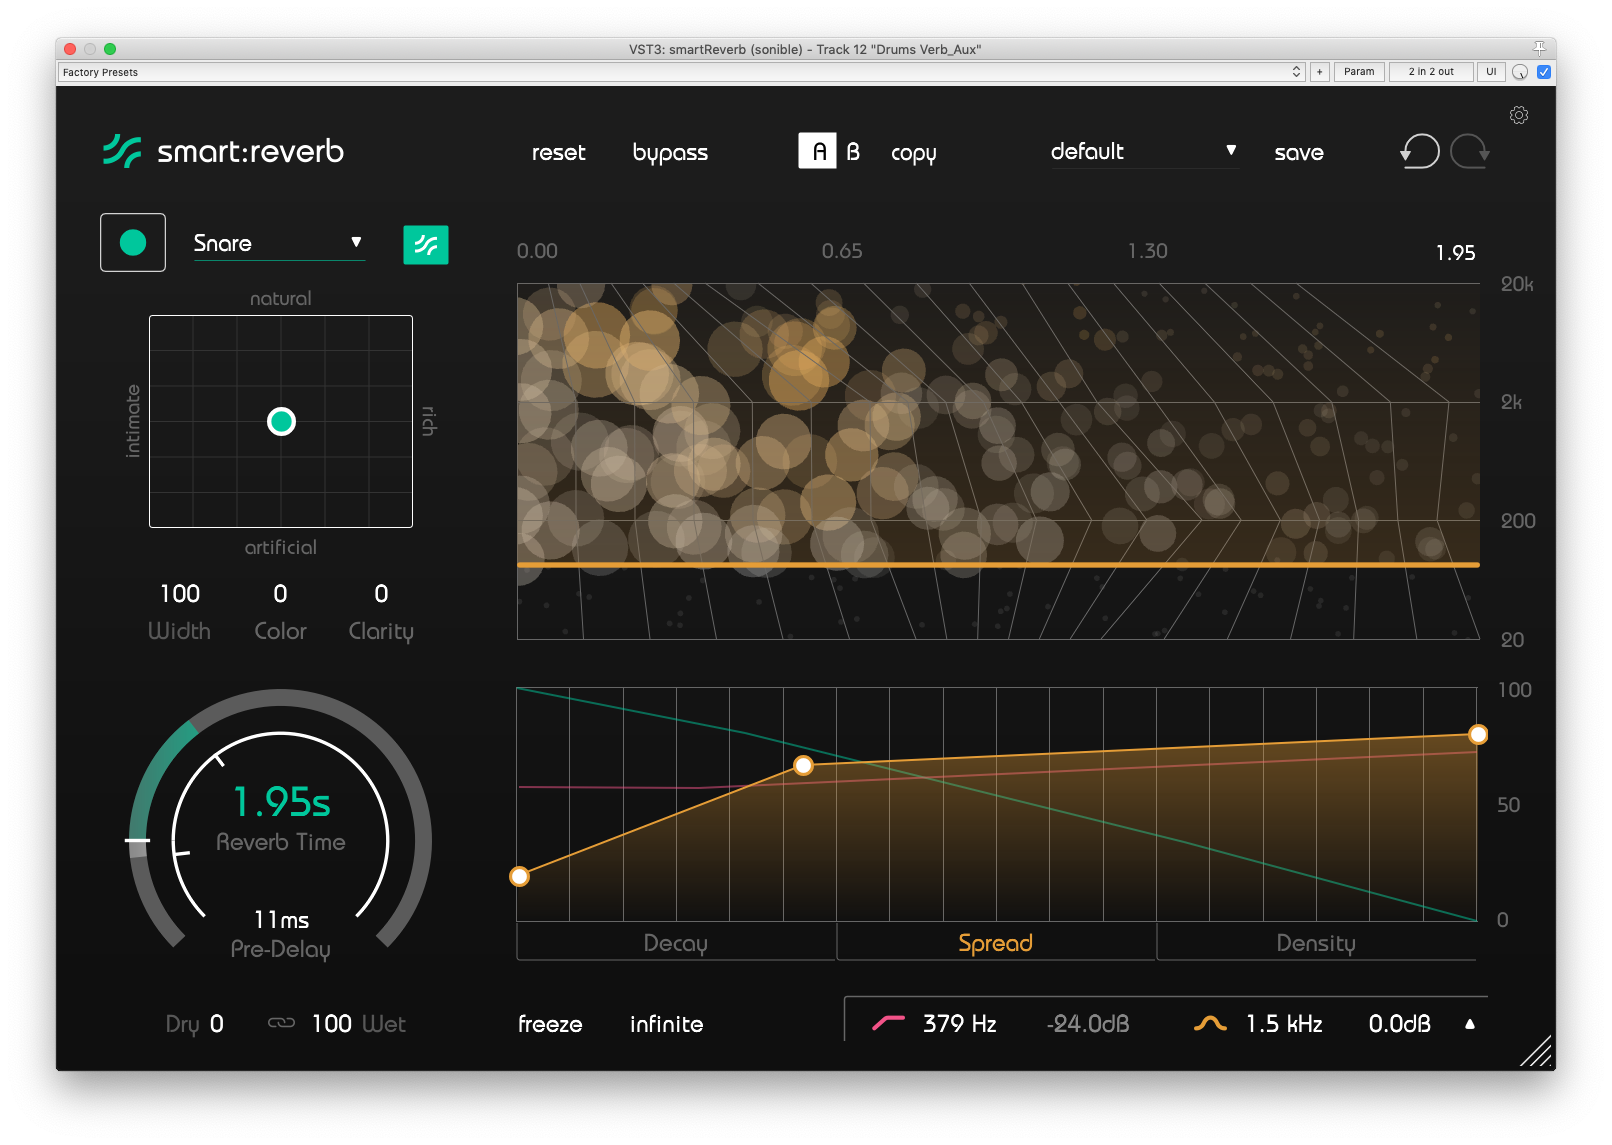Click the orange bell filter icon
This screenshot has height=1145, width=1612.
1210,1023
